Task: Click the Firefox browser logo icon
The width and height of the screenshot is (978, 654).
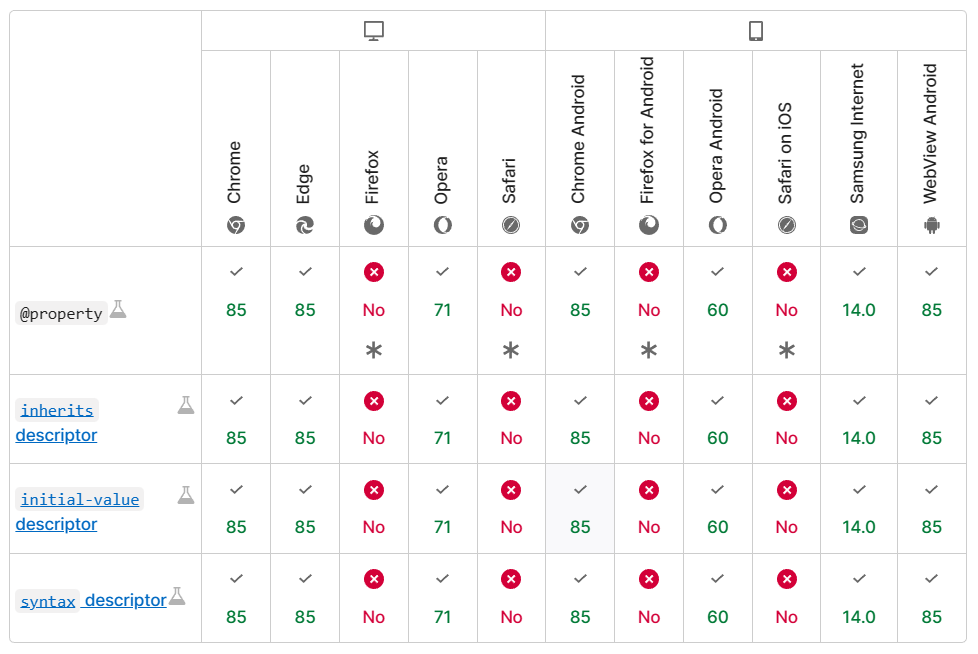Action: 374,226
